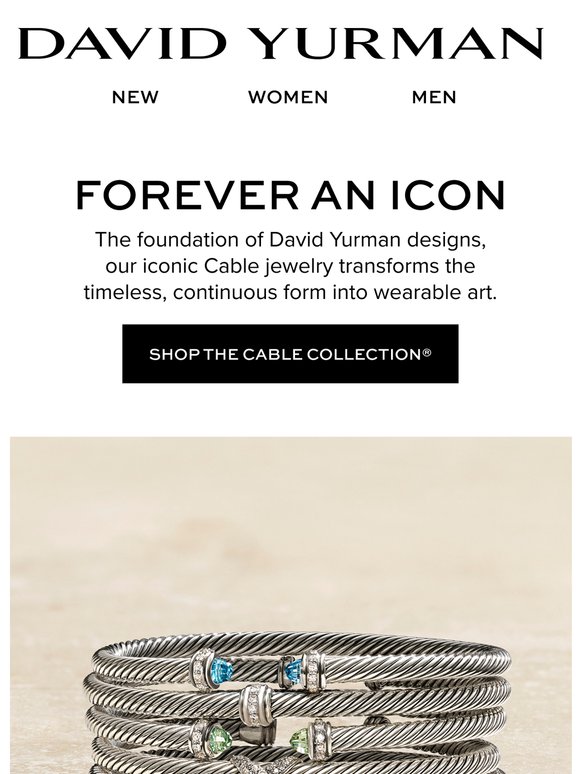580x774 pixels.
Task: Click the left blue topaz gemstone
Action: coord(222,670)
